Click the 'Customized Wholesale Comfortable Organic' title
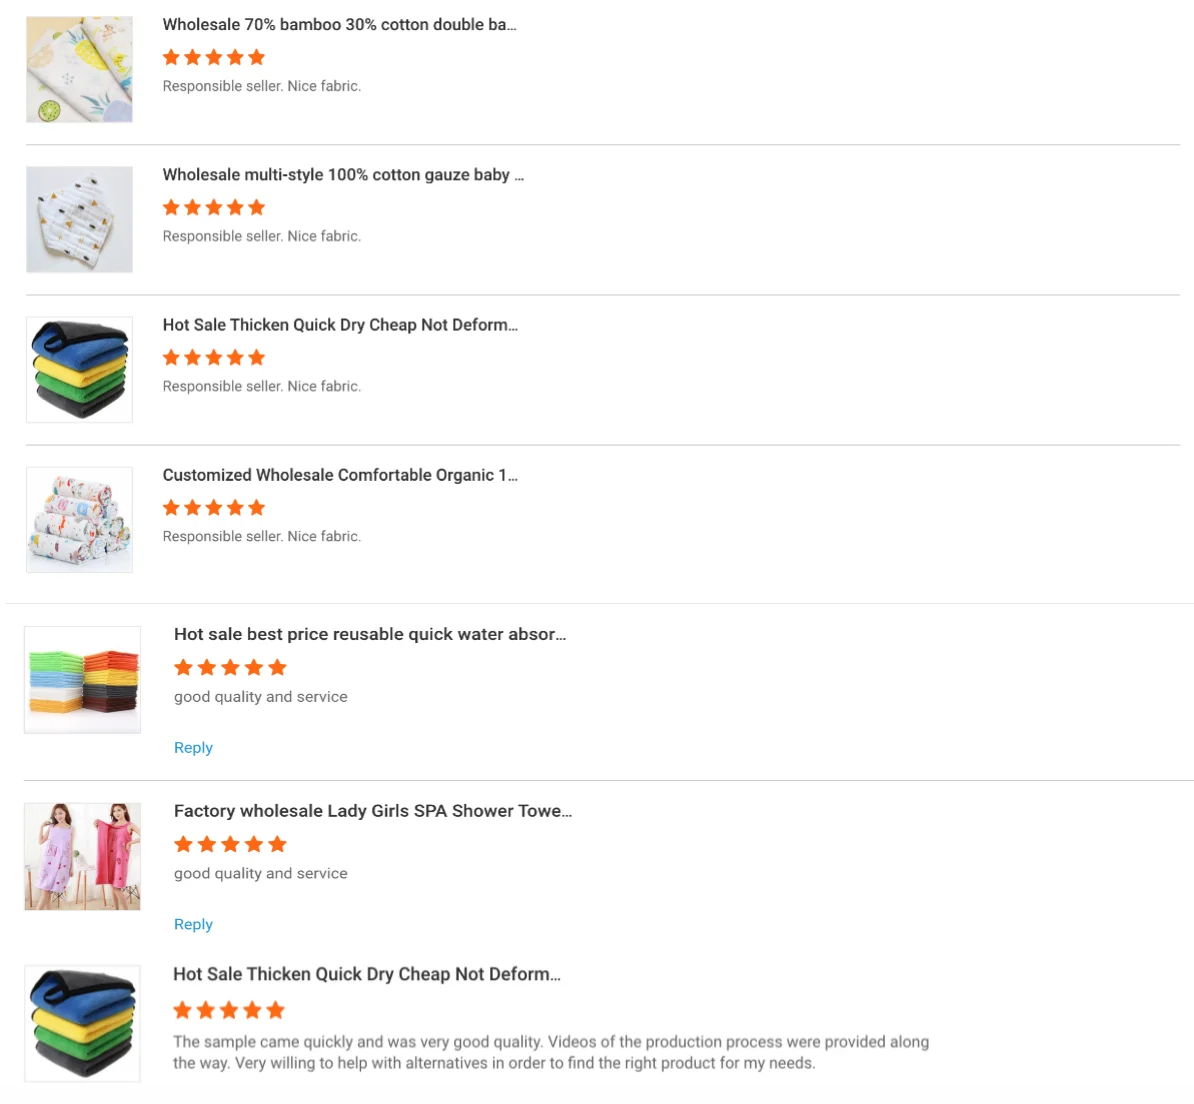The height and width of the screenshot is (1104, 1194). point(340,475)
